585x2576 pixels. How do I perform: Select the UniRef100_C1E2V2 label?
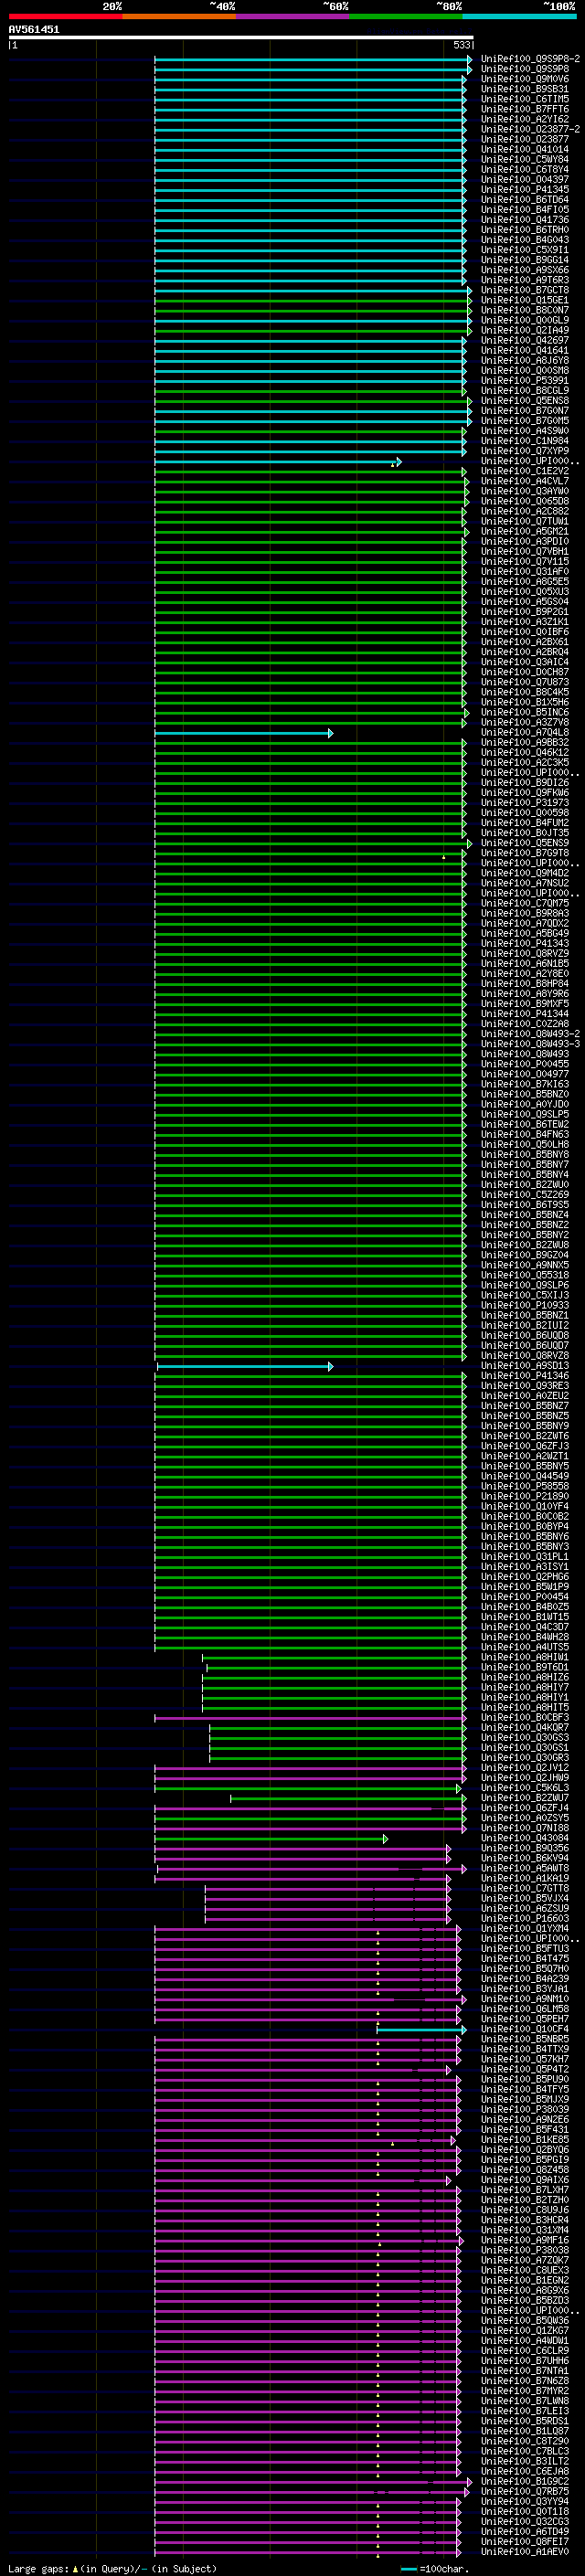(x=525, y=471)
